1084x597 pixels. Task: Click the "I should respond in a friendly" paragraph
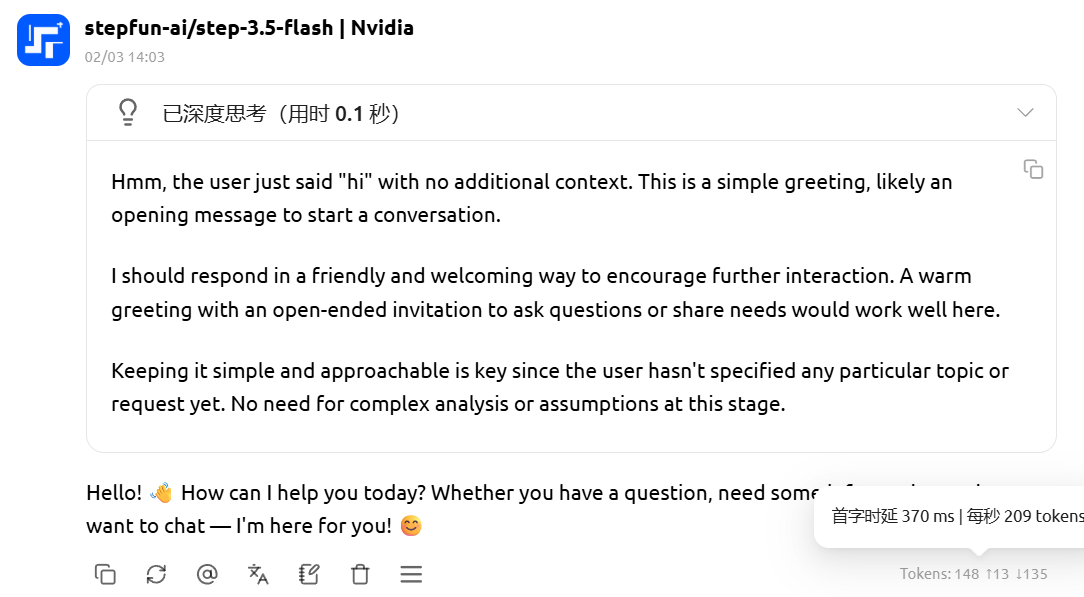coord(555,292)
